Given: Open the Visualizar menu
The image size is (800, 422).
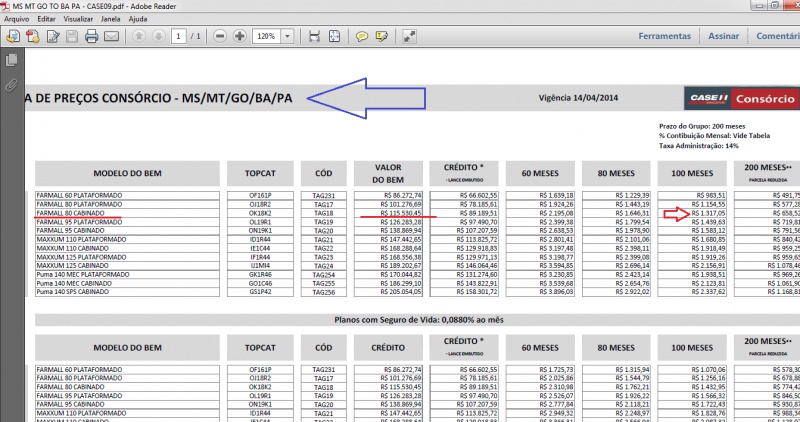Looking at the screenshot, I should pos(78,19).
